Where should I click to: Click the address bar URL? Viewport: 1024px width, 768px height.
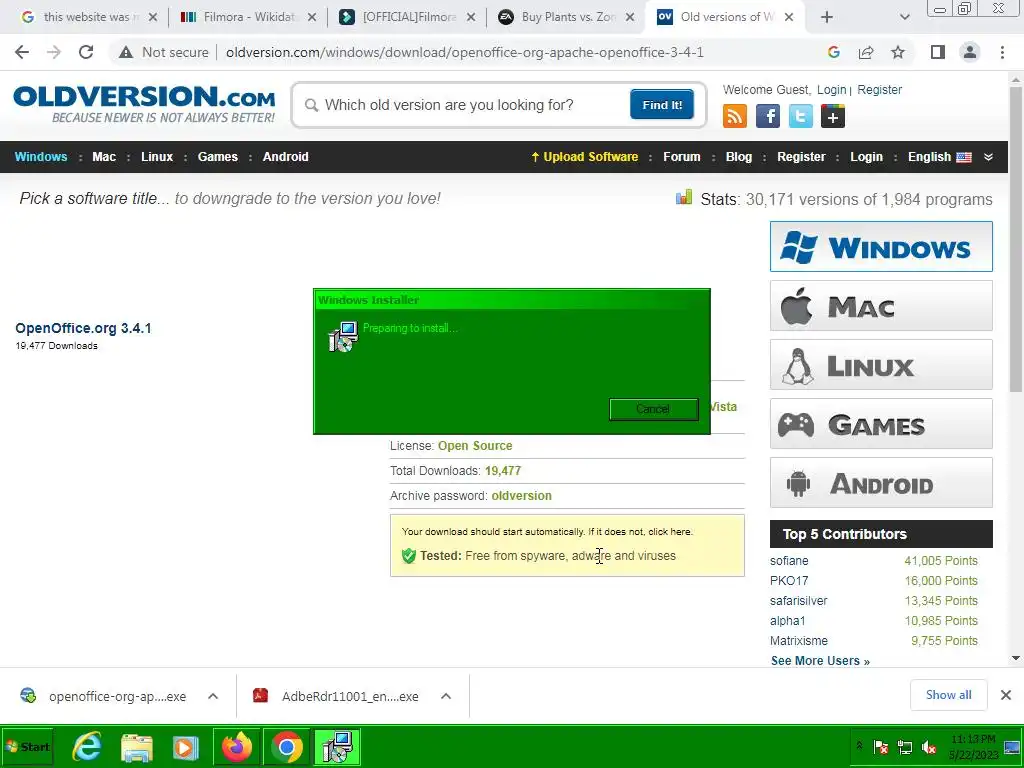pyautogui.click(x=464, y=52)
